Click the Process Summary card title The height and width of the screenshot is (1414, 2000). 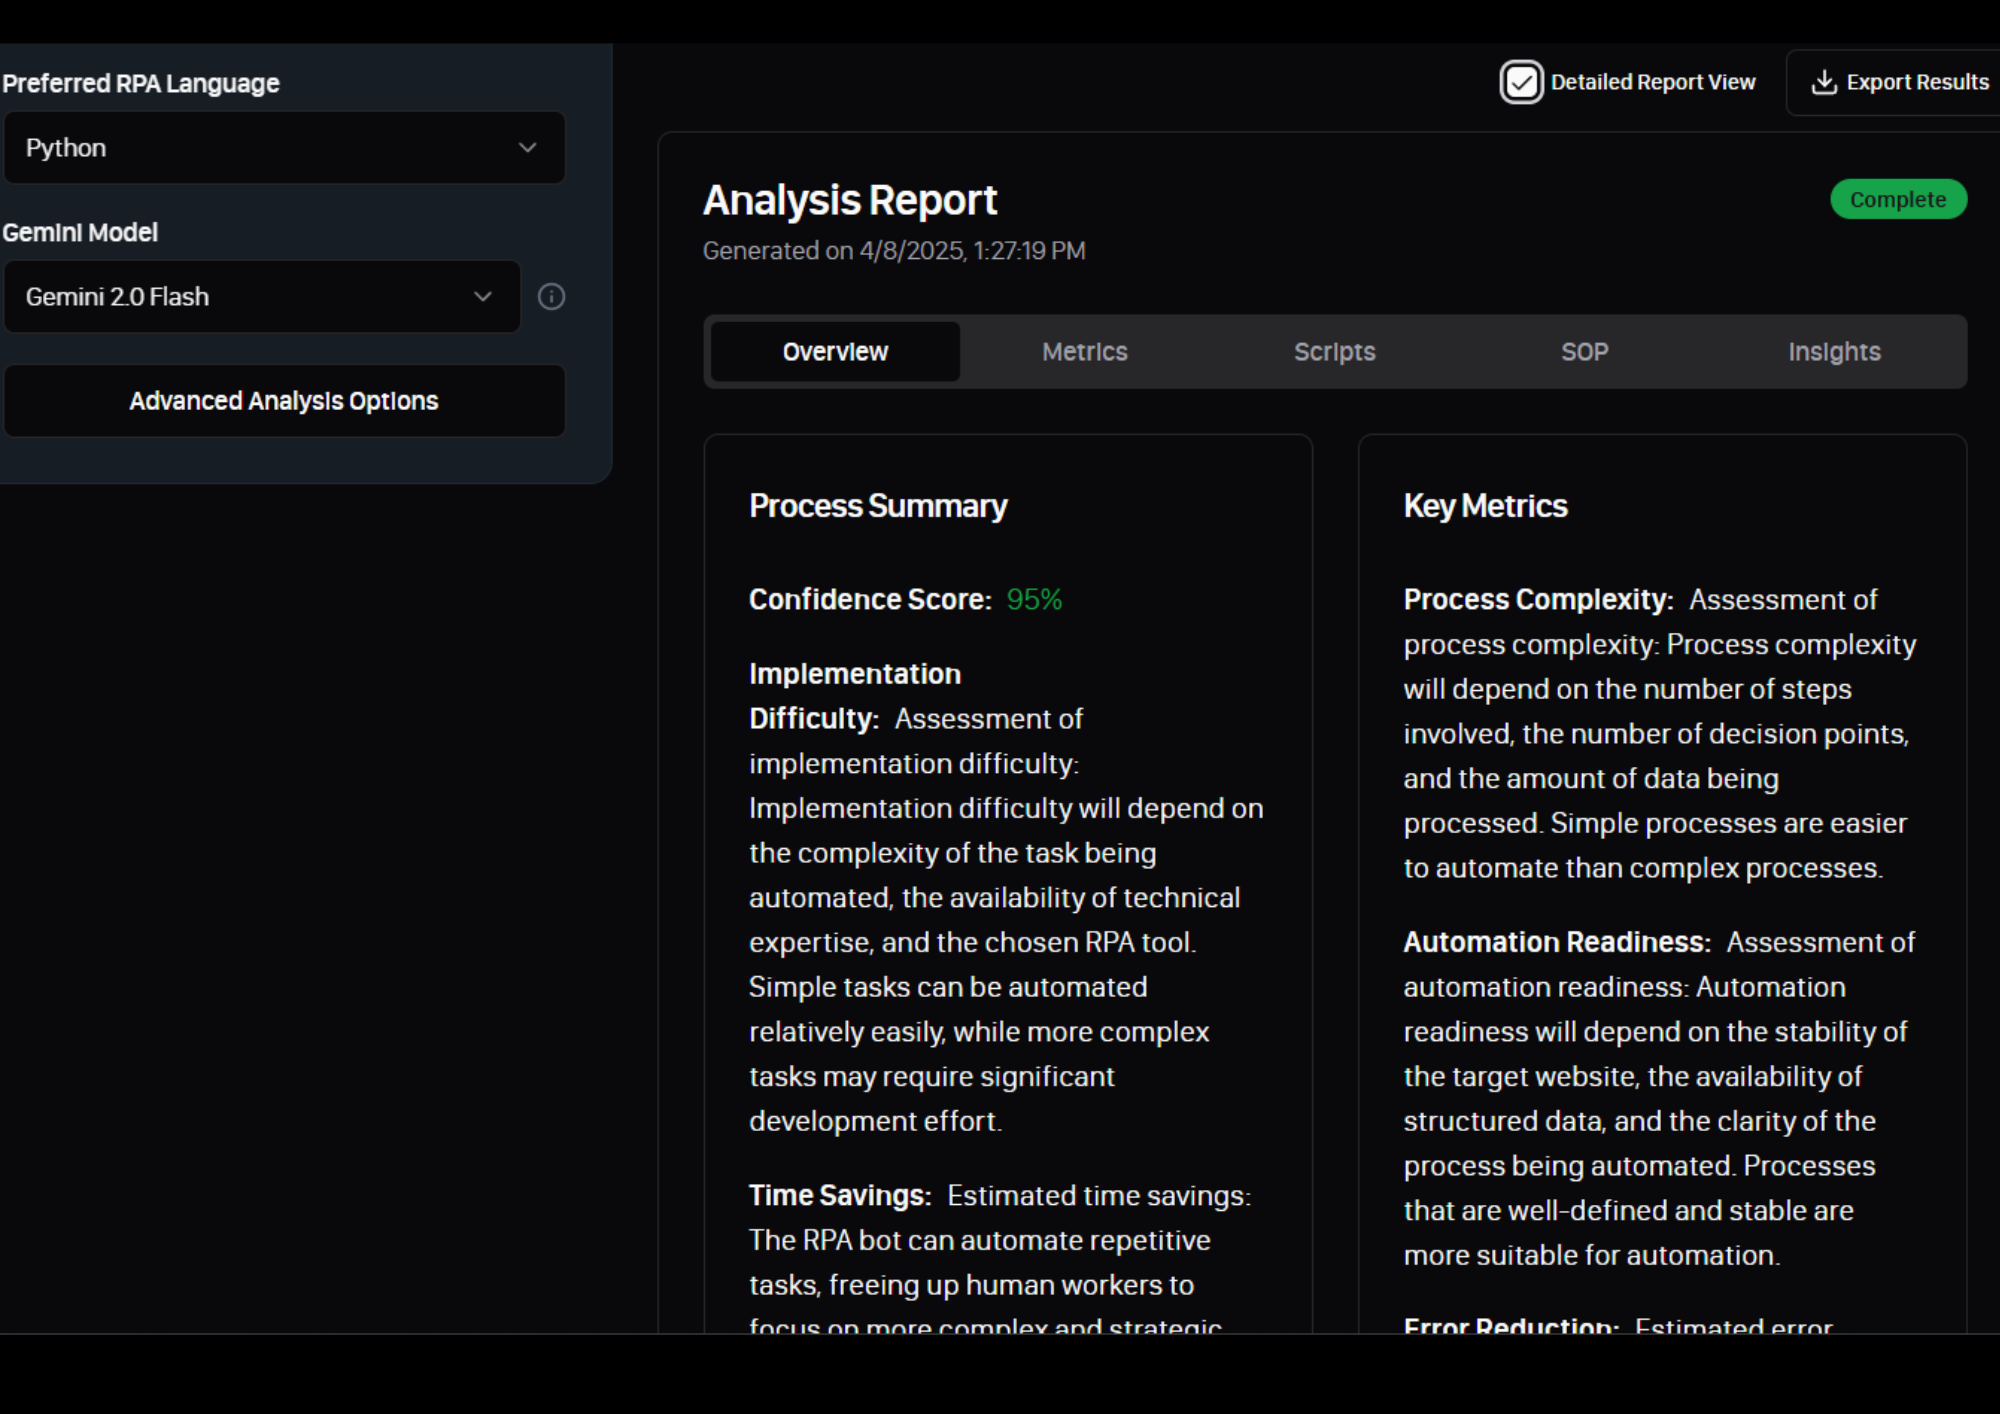[878, 506]
